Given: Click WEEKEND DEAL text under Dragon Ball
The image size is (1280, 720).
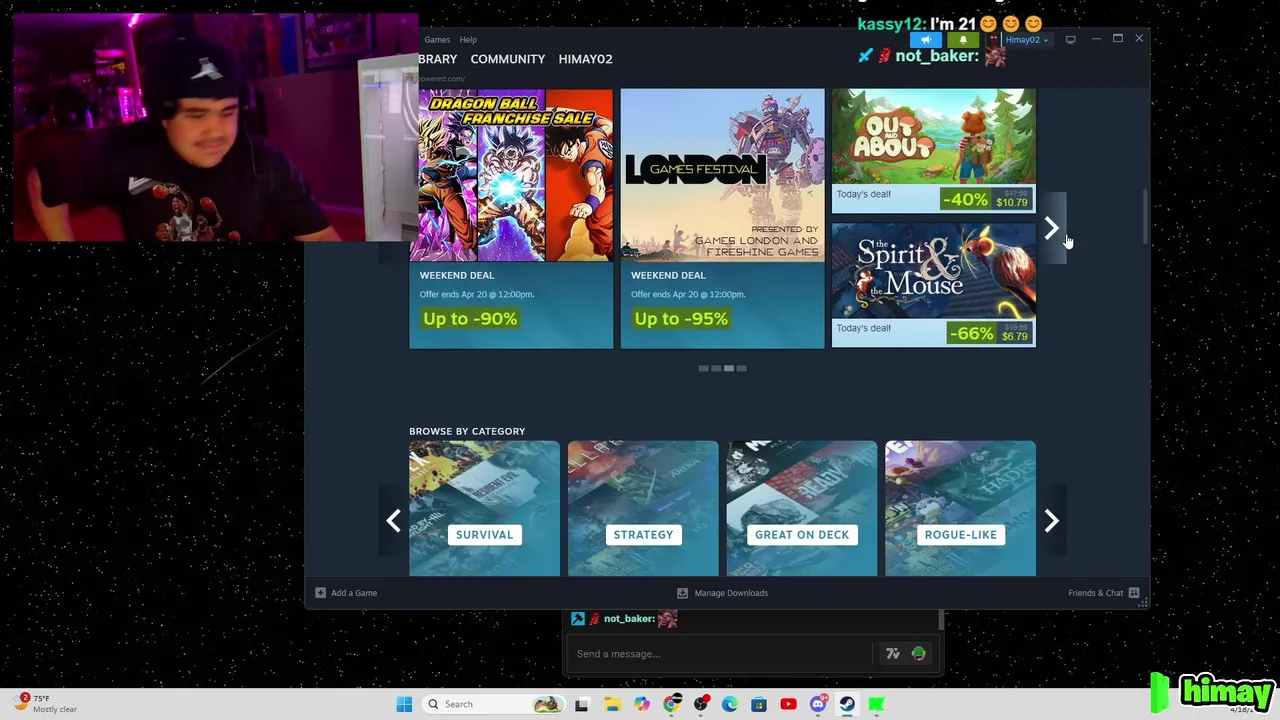Looking at the screenshot, I should 457,275.
